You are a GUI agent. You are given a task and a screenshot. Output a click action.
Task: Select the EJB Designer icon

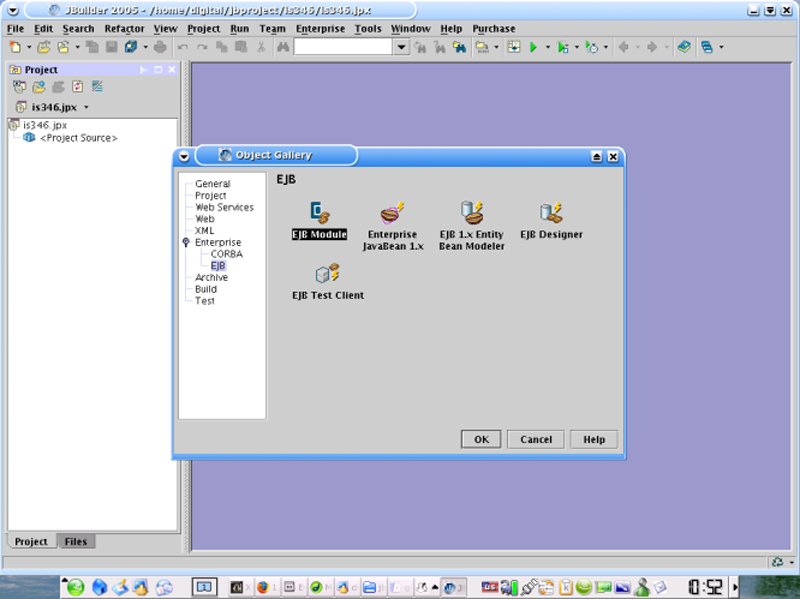(x=551, y=212)
